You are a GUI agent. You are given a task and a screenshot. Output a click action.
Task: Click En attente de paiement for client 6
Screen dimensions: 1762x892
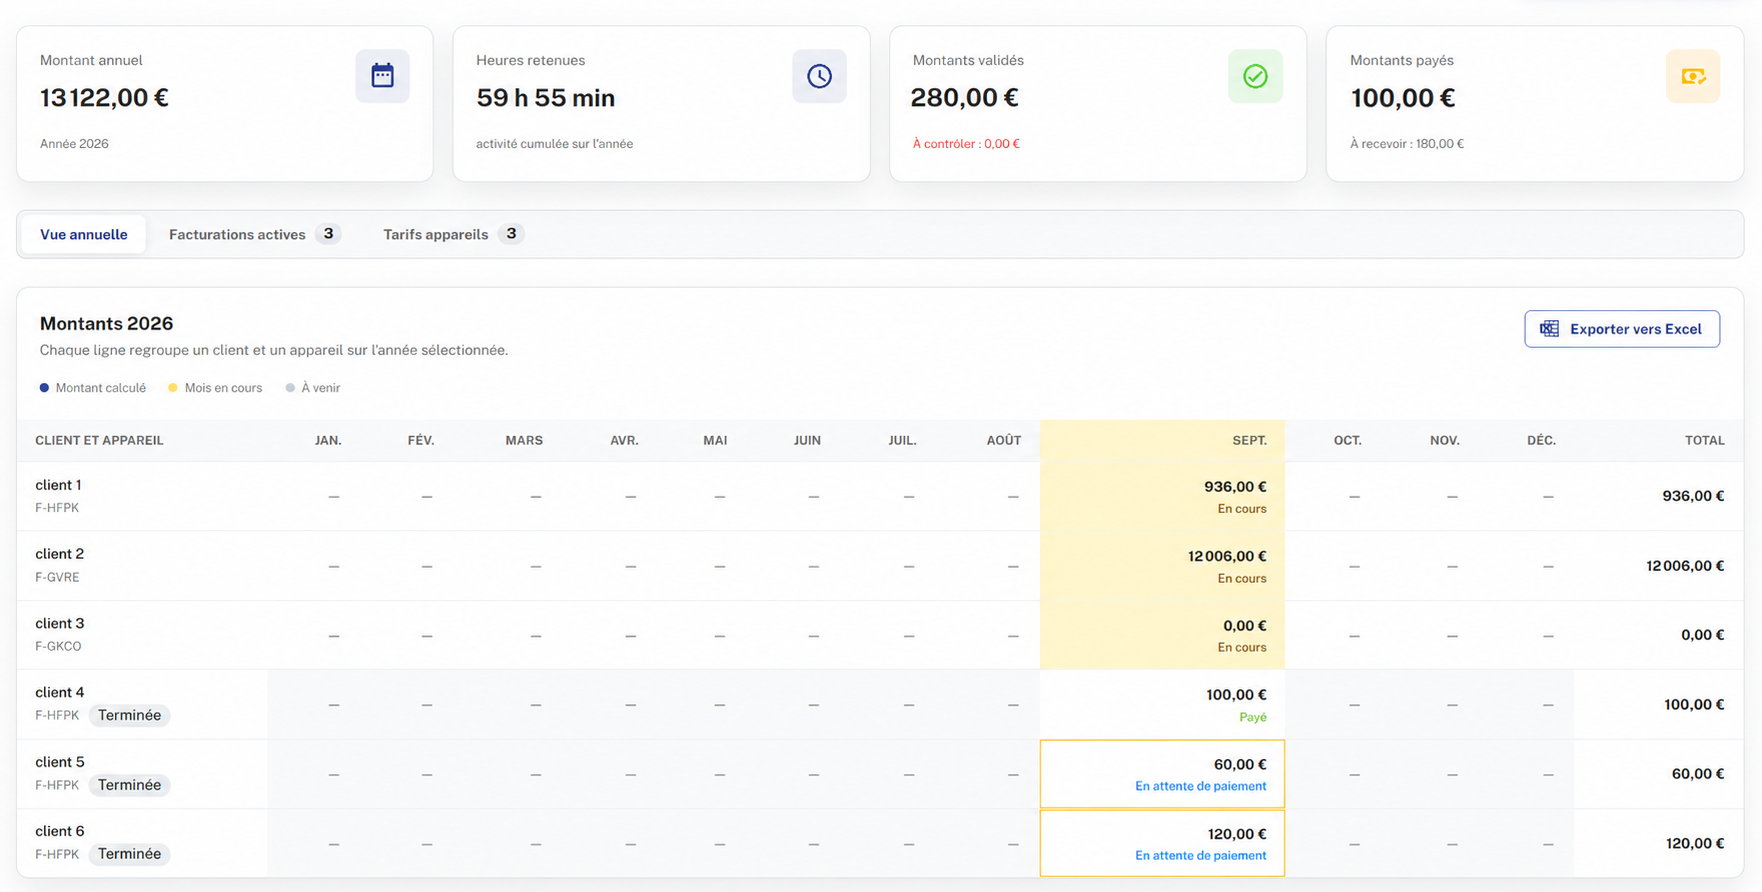(x=1201, y=855)
